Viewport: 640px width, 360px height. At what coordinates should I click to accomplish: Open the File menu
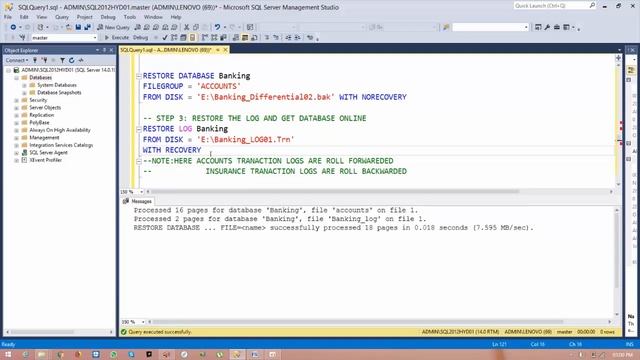click(8, 17)
